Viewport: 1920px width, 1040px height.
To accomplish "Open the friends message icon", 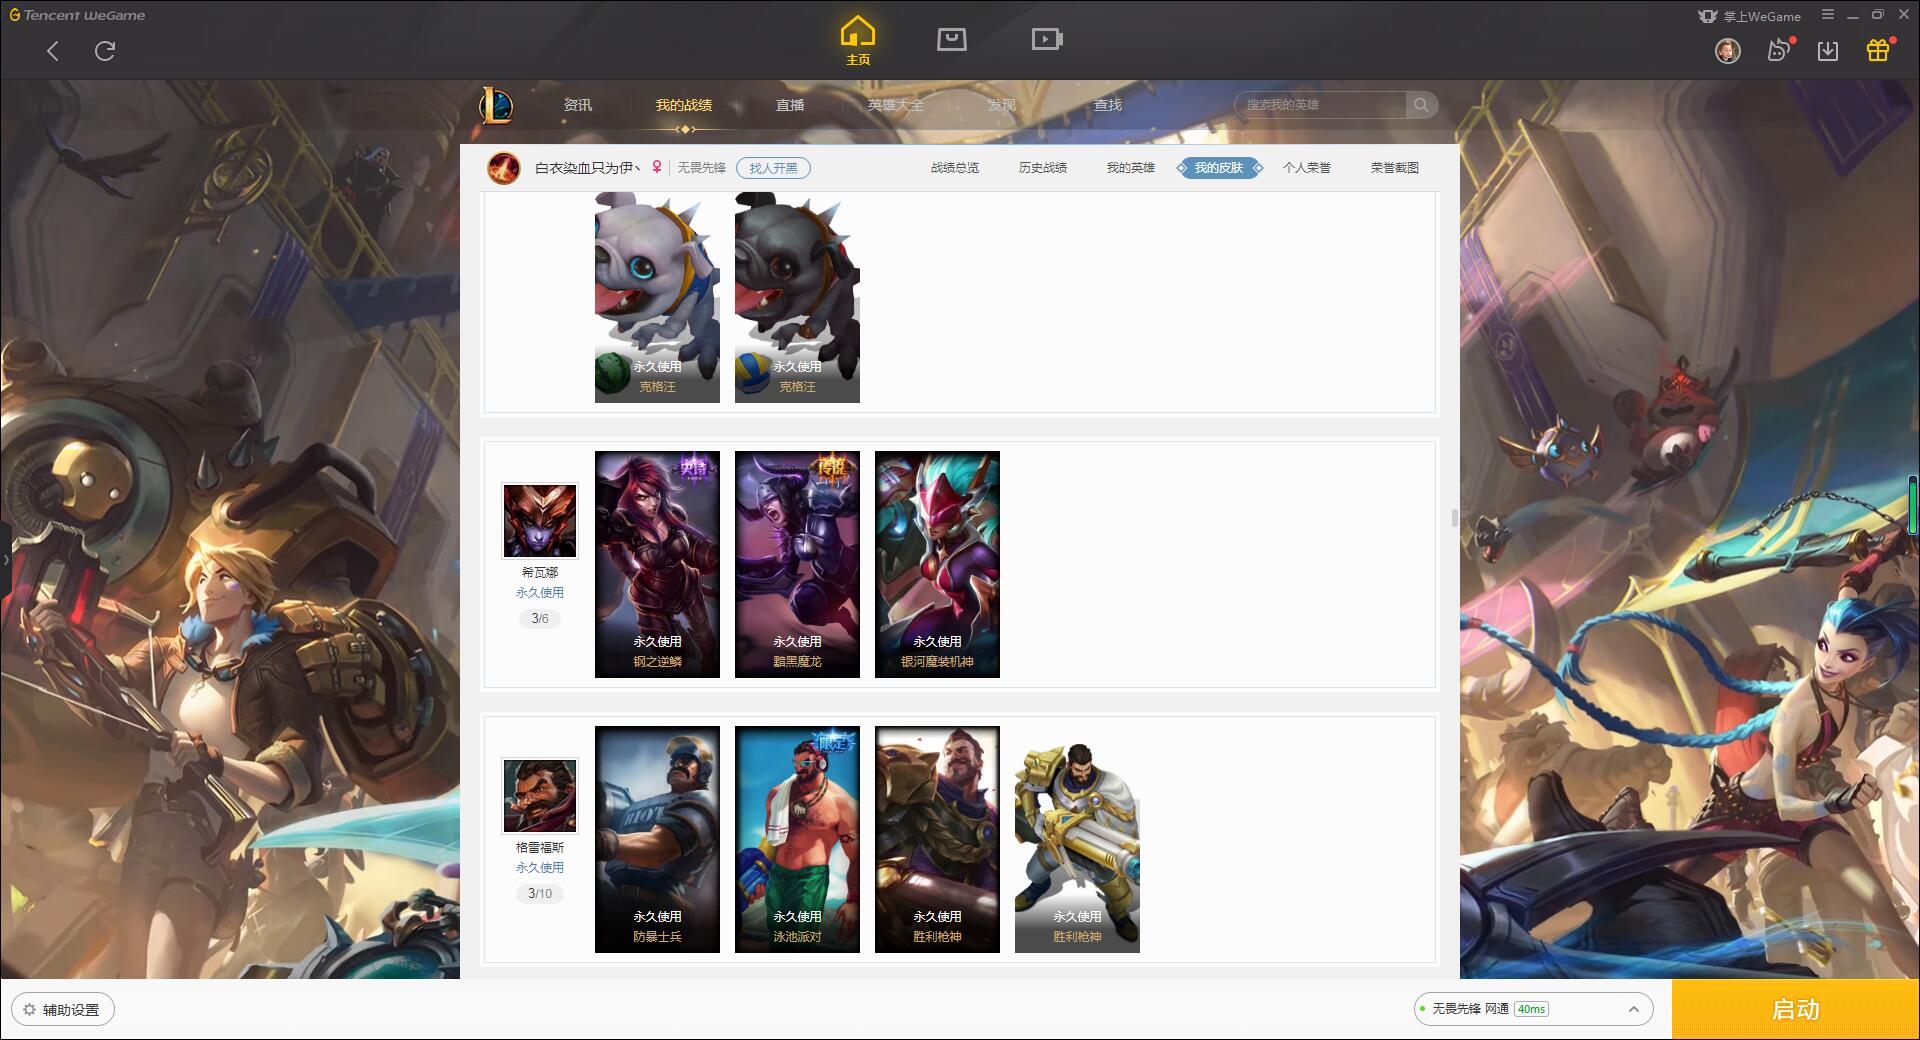I will tap(1778, 51).
